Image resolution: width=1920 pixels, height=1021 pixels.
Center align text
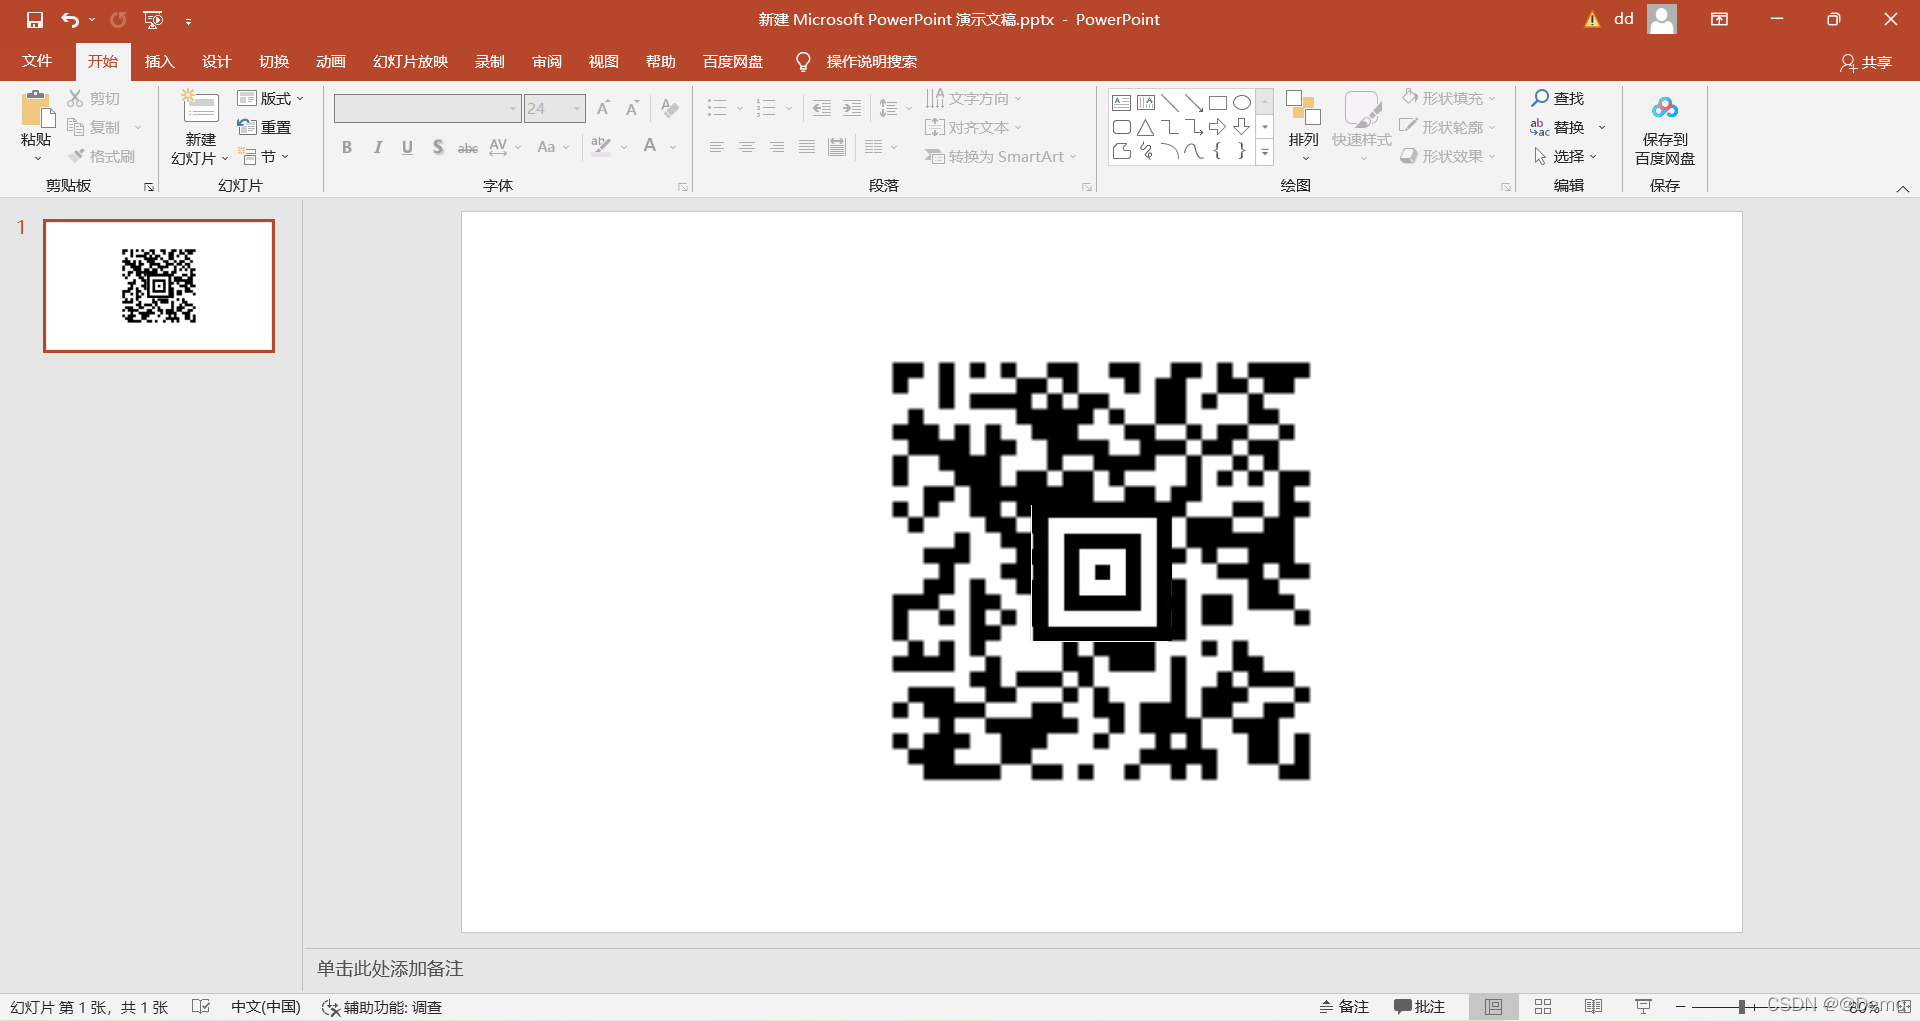tap(747, 147)
